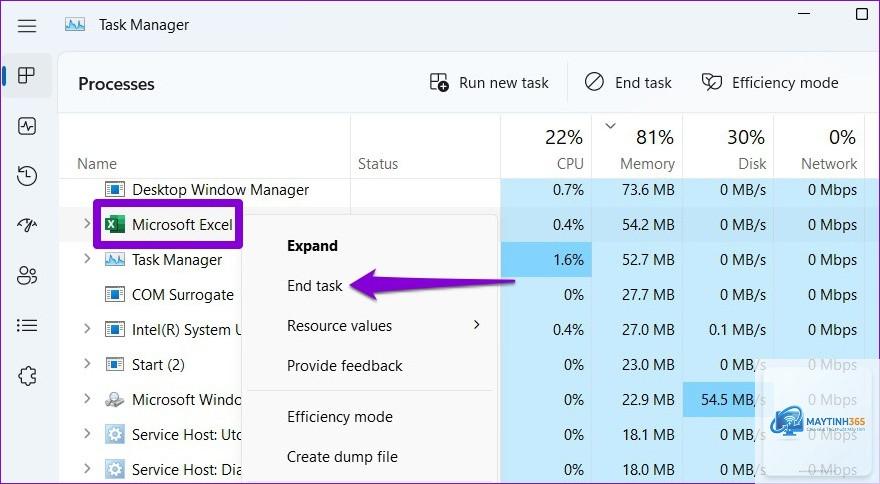Click the Desktop Window Manager icon
Viewport: 880px width, 484px height.
(115, 190)
